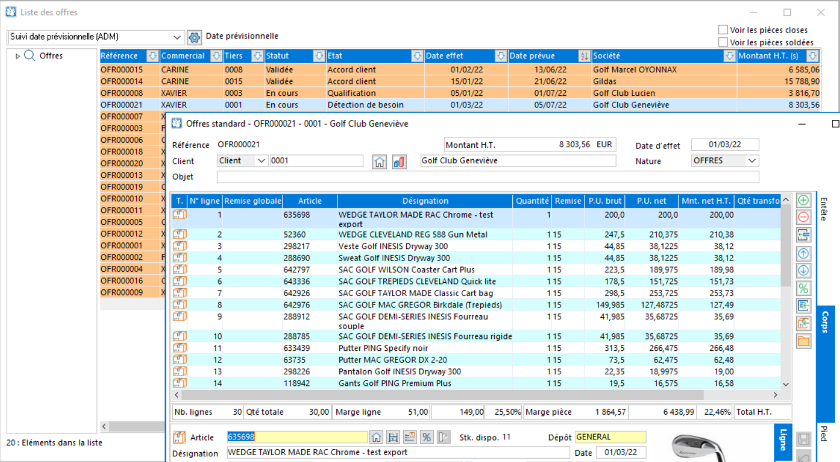
Task: Click the magnifier Offres tree icon
Action: pos(29,56)
